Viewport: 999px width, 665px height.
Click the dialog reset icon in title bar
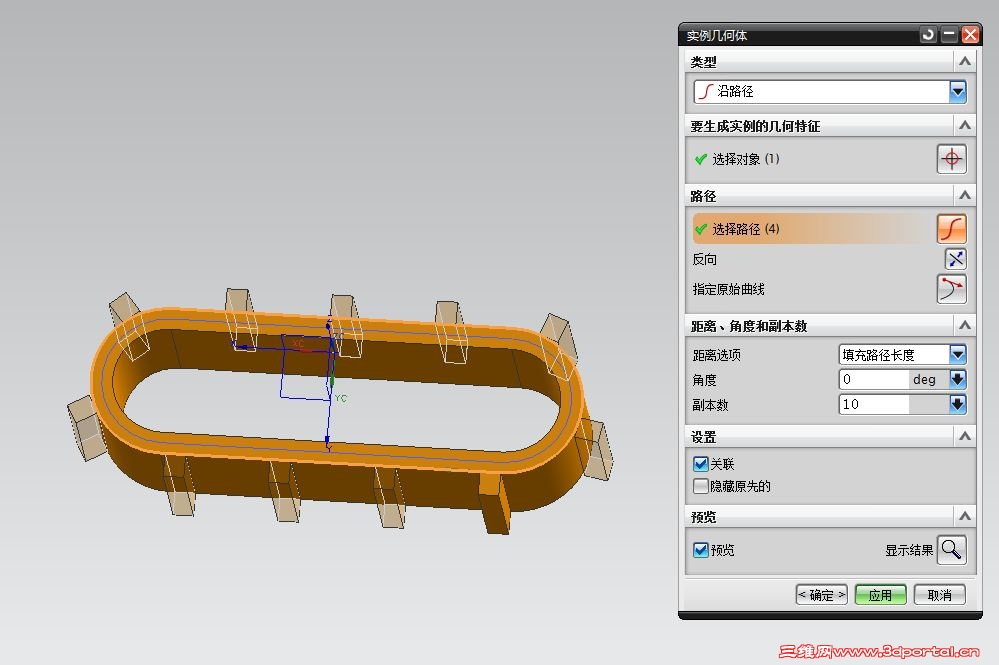[928, 34]
